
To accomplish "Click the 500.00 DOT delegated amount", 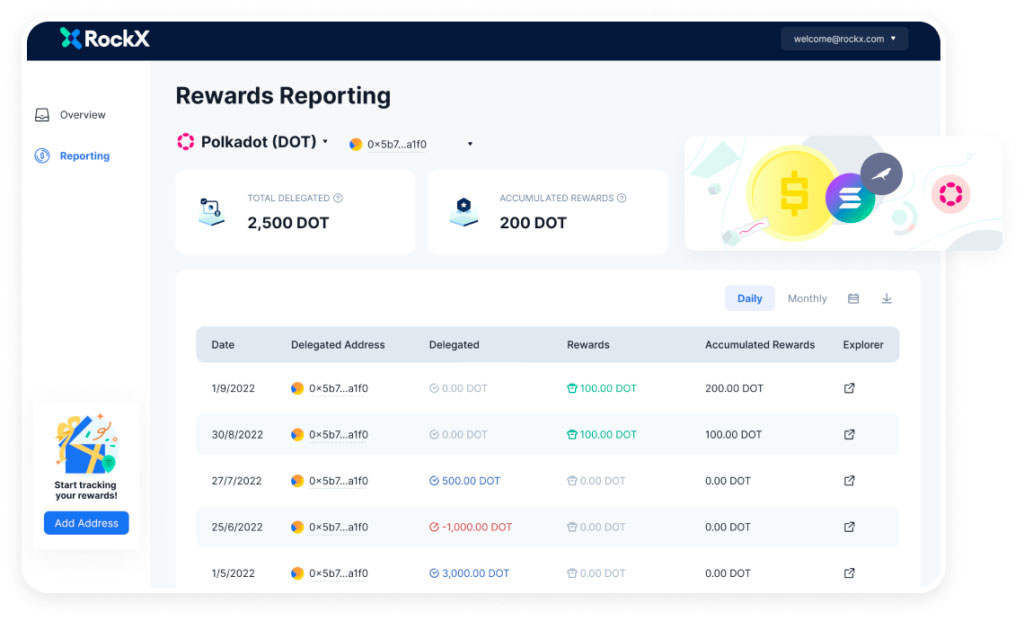I will pyautogui.click(x=464, y=481).
